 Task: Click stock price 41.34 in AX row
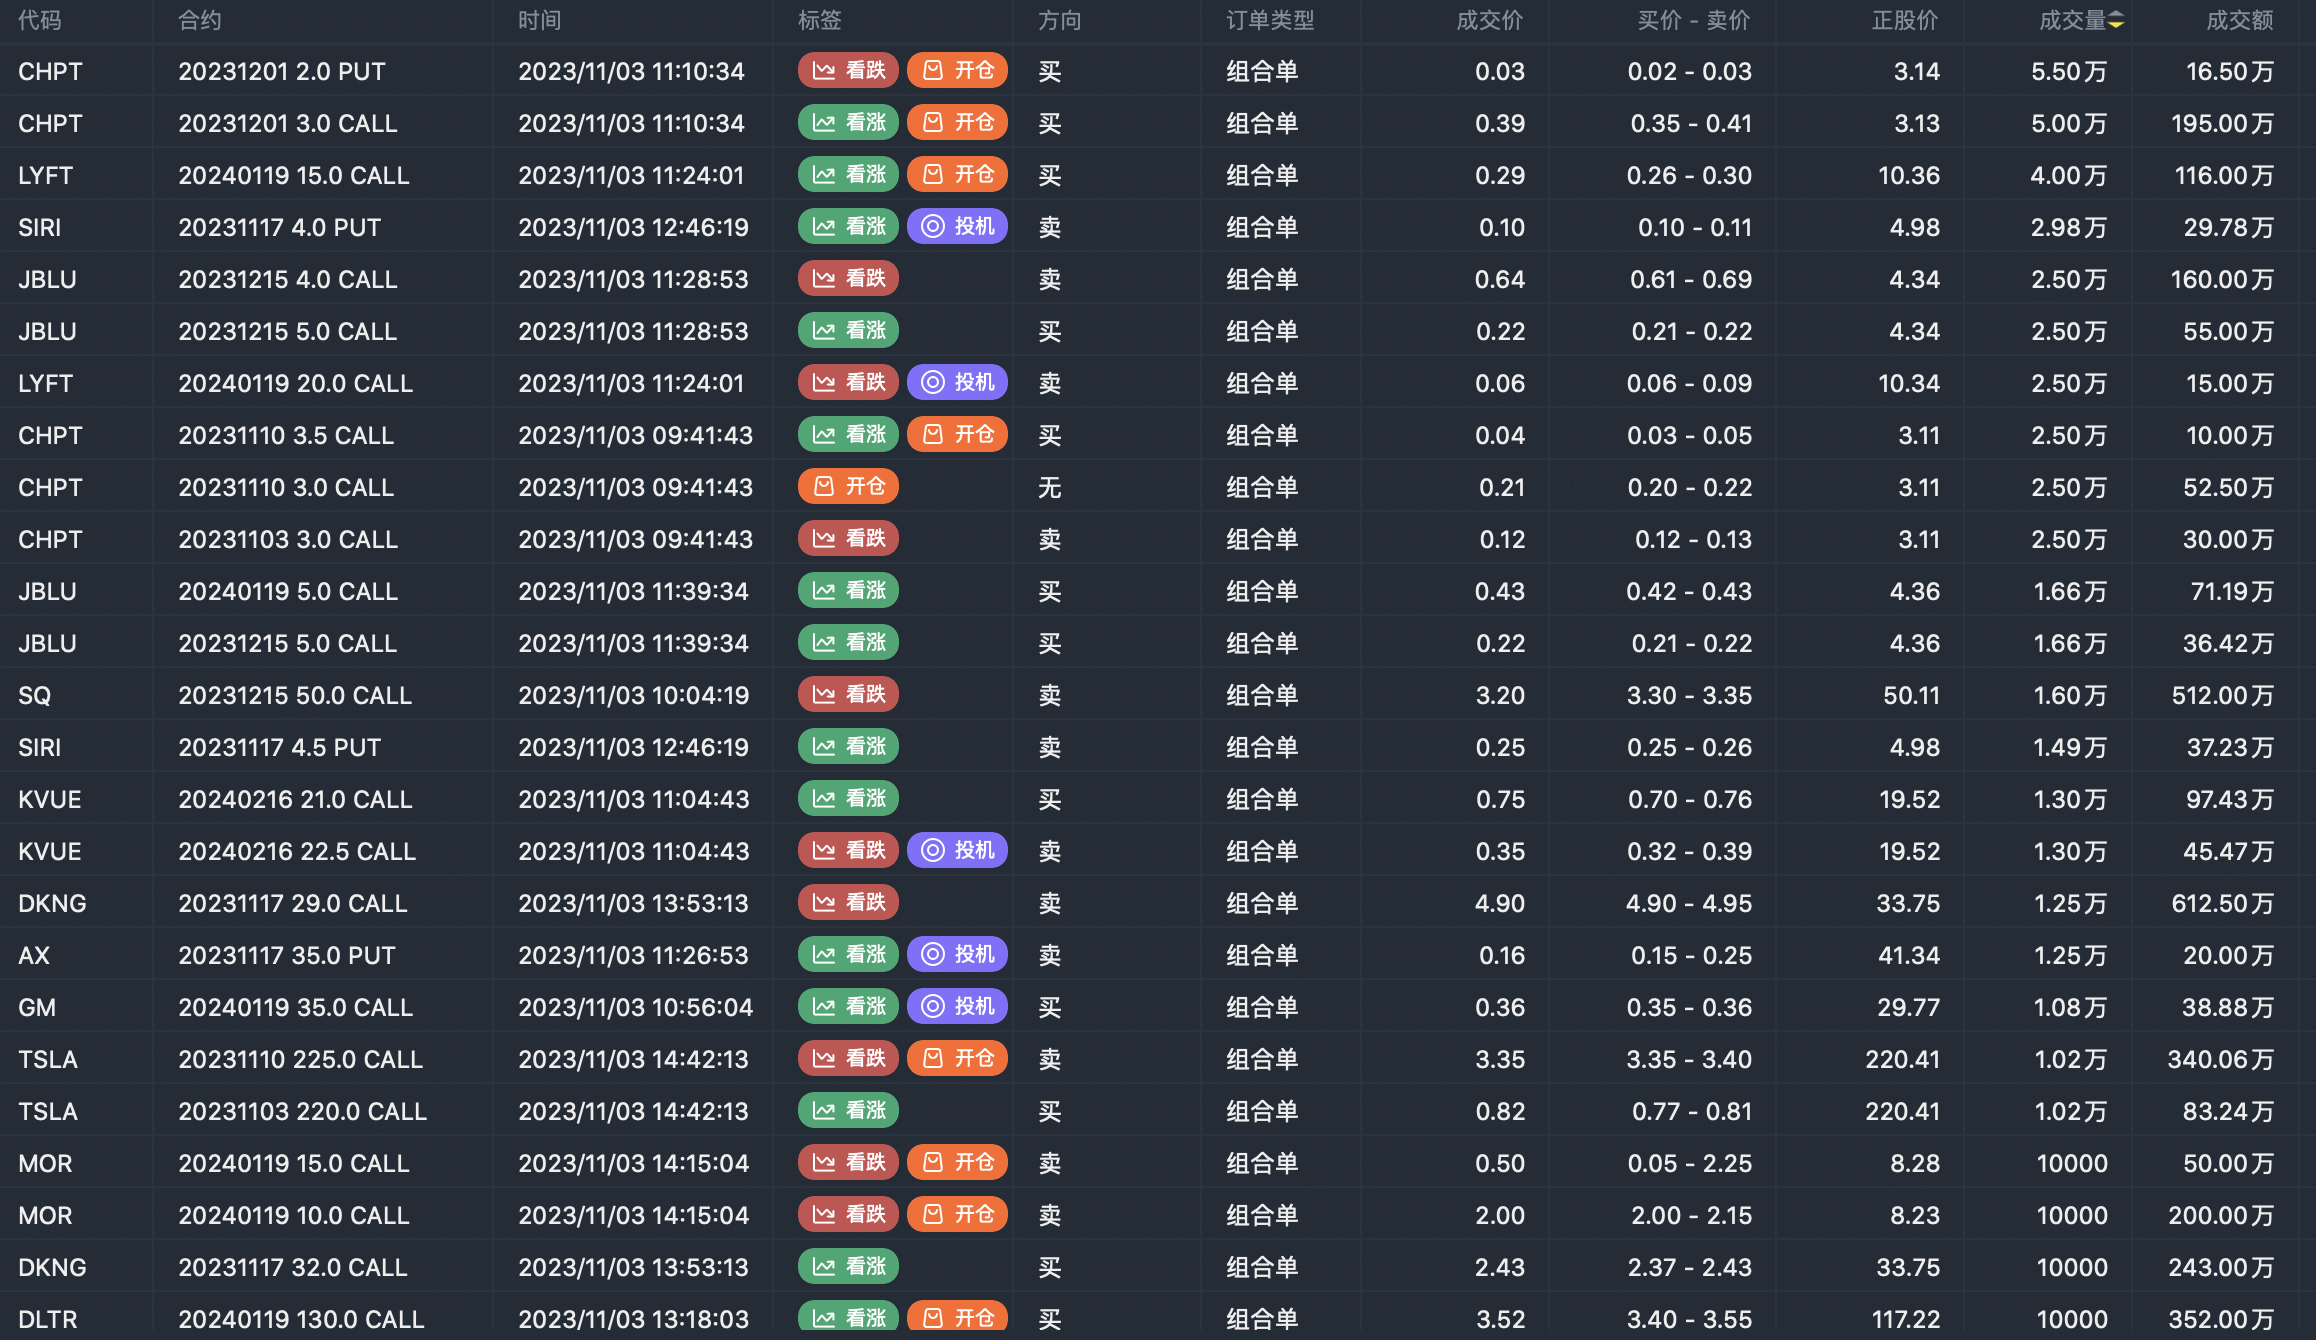click(x=1909, y=955)
